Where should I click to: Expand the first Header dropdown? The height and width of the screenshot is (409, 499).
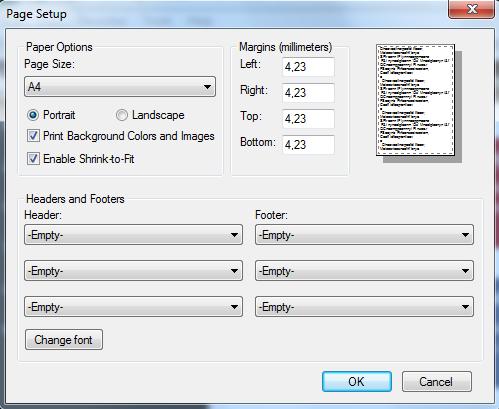[x=133, y=235]
